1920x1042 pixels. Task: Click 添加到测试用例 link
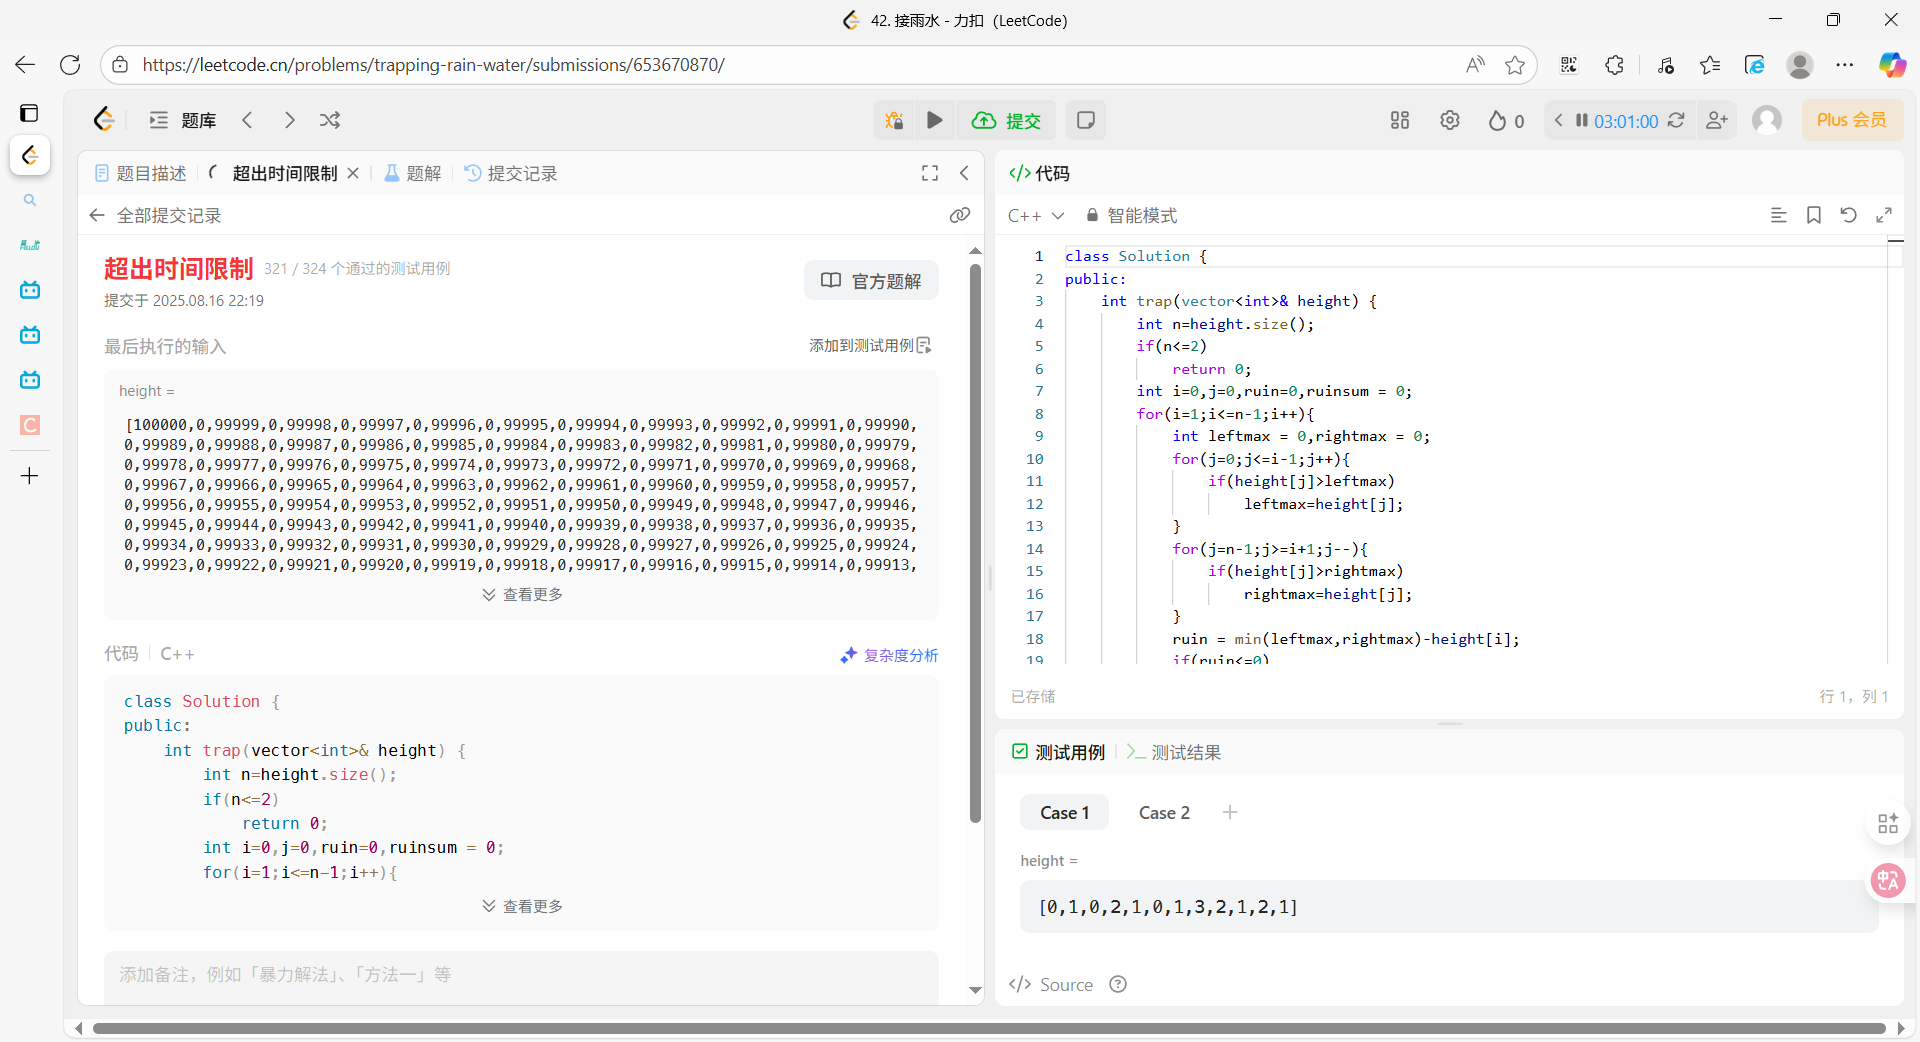[870, 345]
